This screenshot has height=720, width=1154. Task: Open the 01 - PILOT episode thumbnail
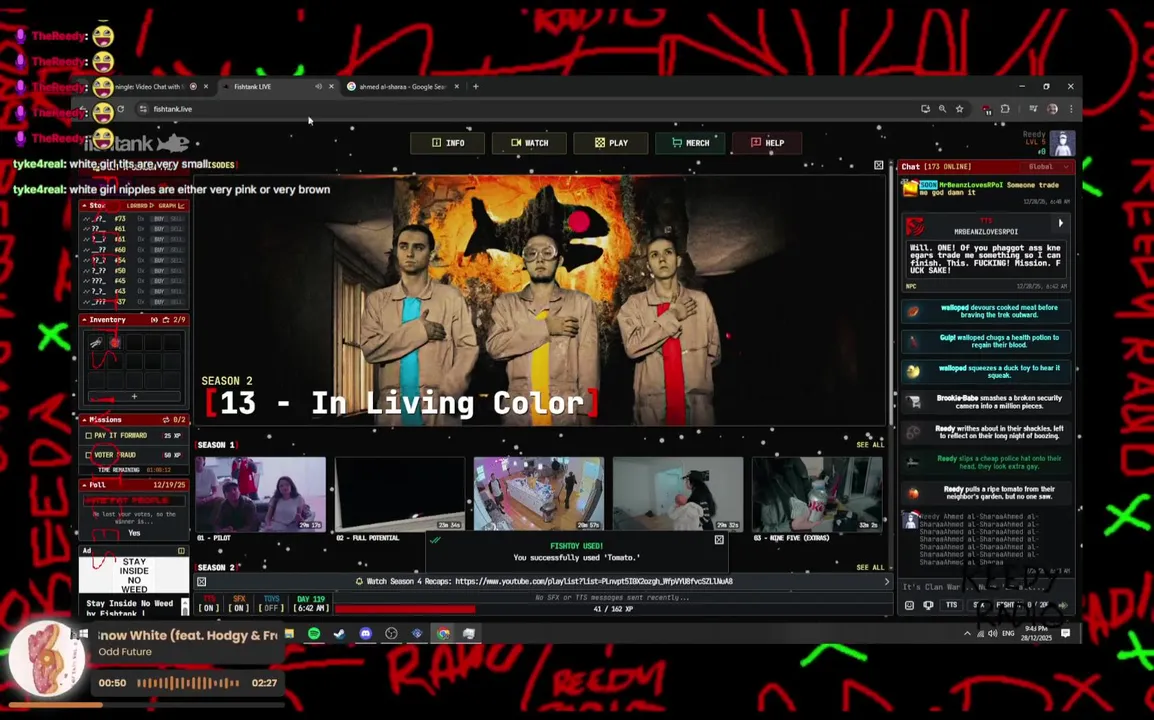coord(261,493)
